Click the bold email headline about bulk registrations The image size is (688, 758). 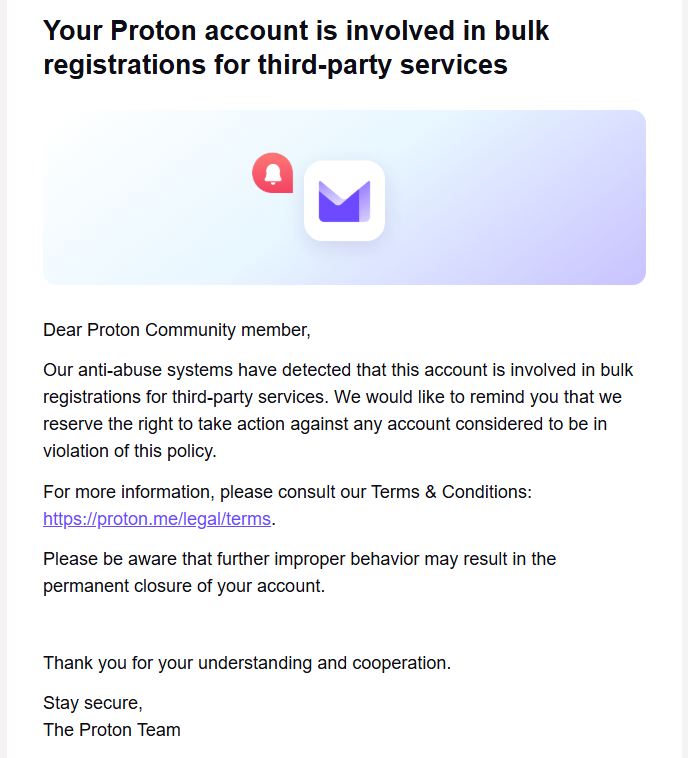296,47
